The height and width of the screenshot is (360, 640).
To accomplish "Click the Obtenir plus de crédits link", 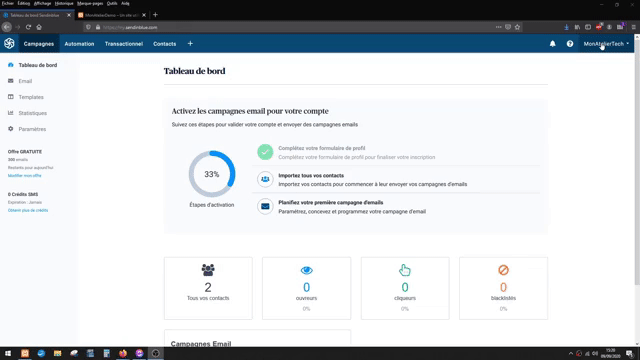I will (x=28, y=210).
